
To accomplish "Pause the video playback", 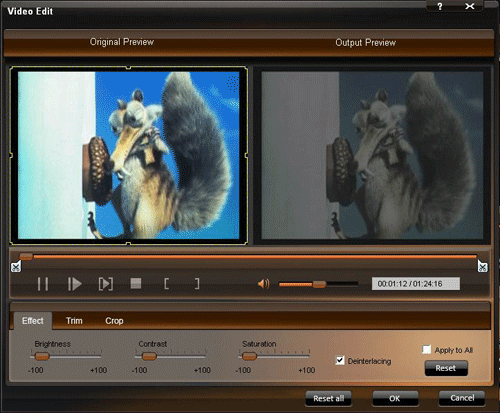I will [43, 284].
